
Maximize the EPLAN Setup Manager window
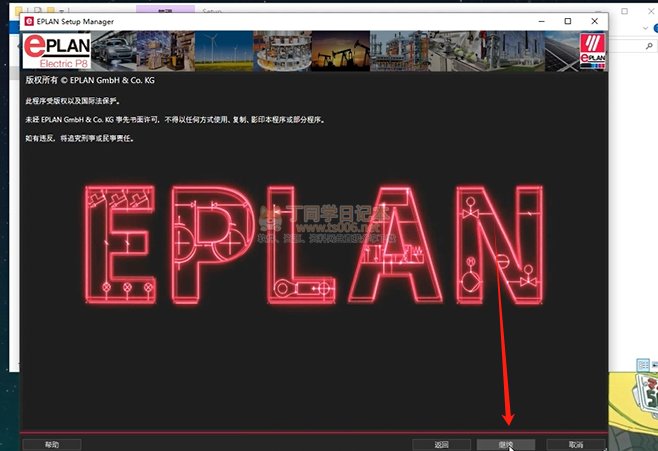pos(568,21)
